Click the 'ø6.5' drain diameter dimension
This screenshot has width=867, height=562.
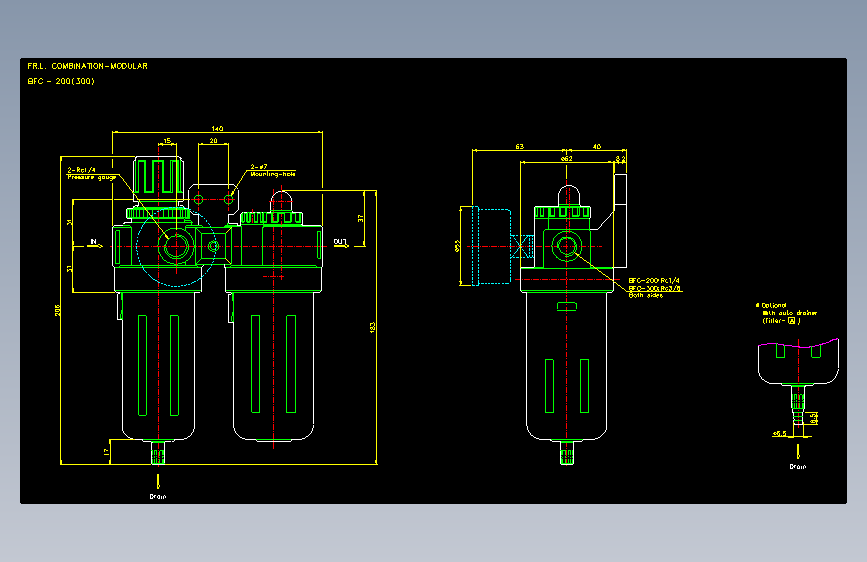coord(779,433)
